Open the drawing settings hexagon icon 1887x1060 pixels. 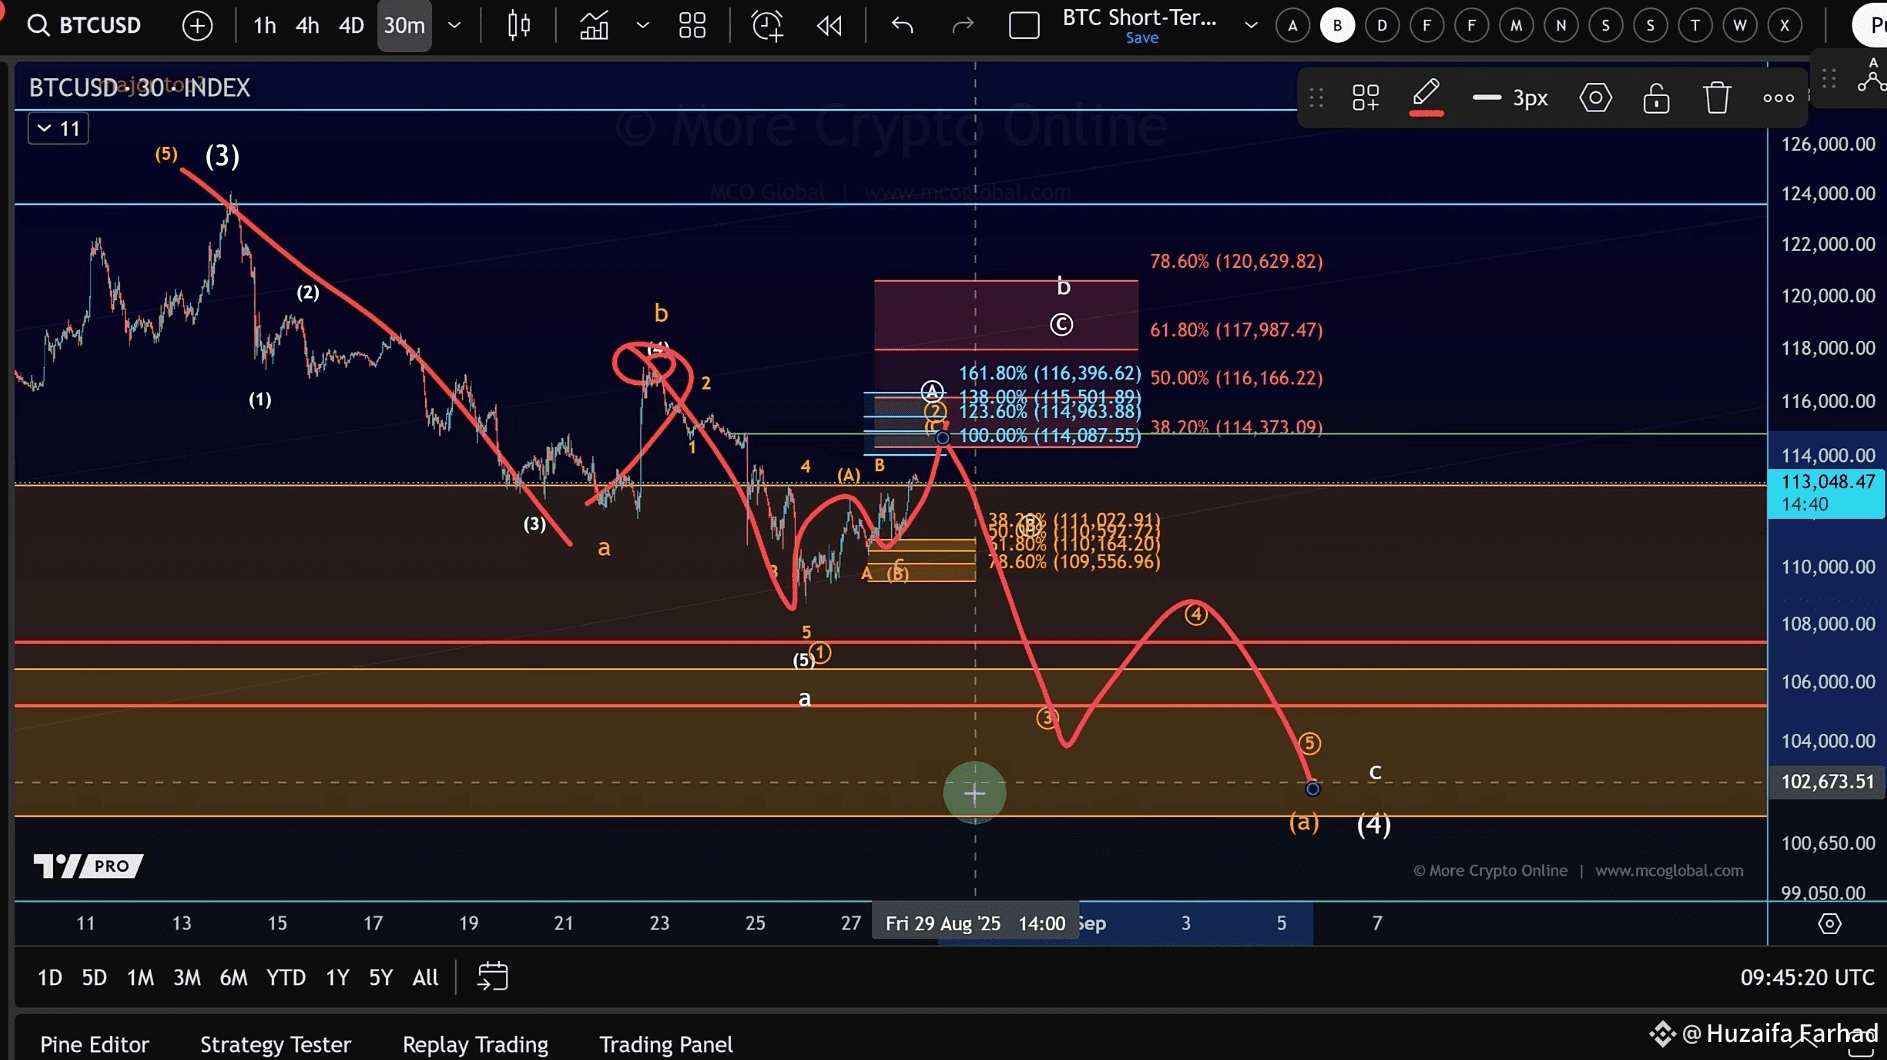[1595, 98]
